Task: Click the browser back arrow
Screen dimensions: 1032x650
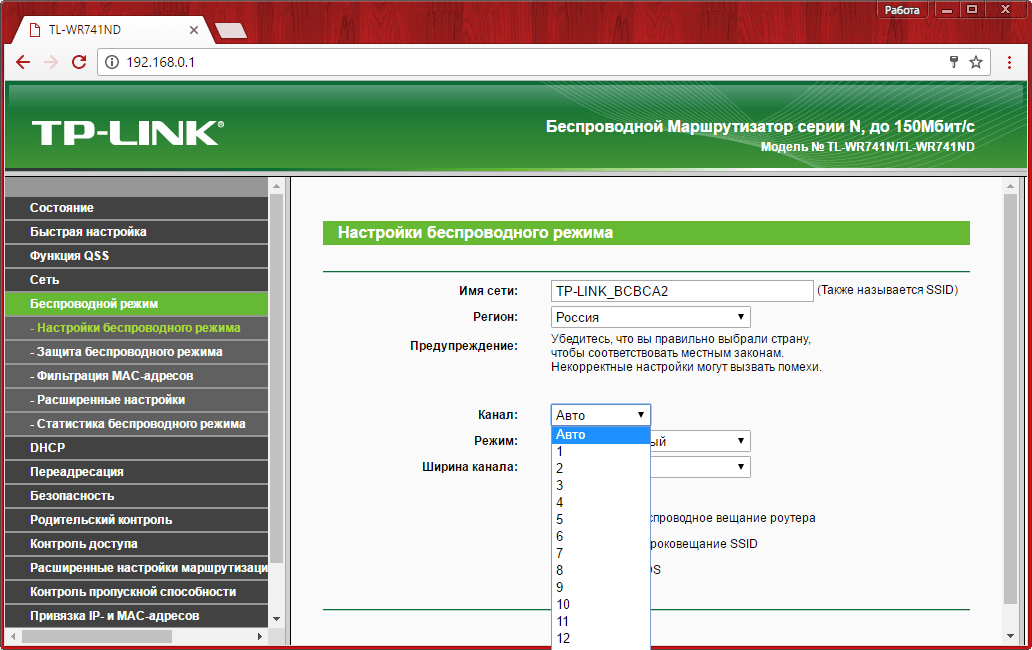Action: (x=24, y=62)
